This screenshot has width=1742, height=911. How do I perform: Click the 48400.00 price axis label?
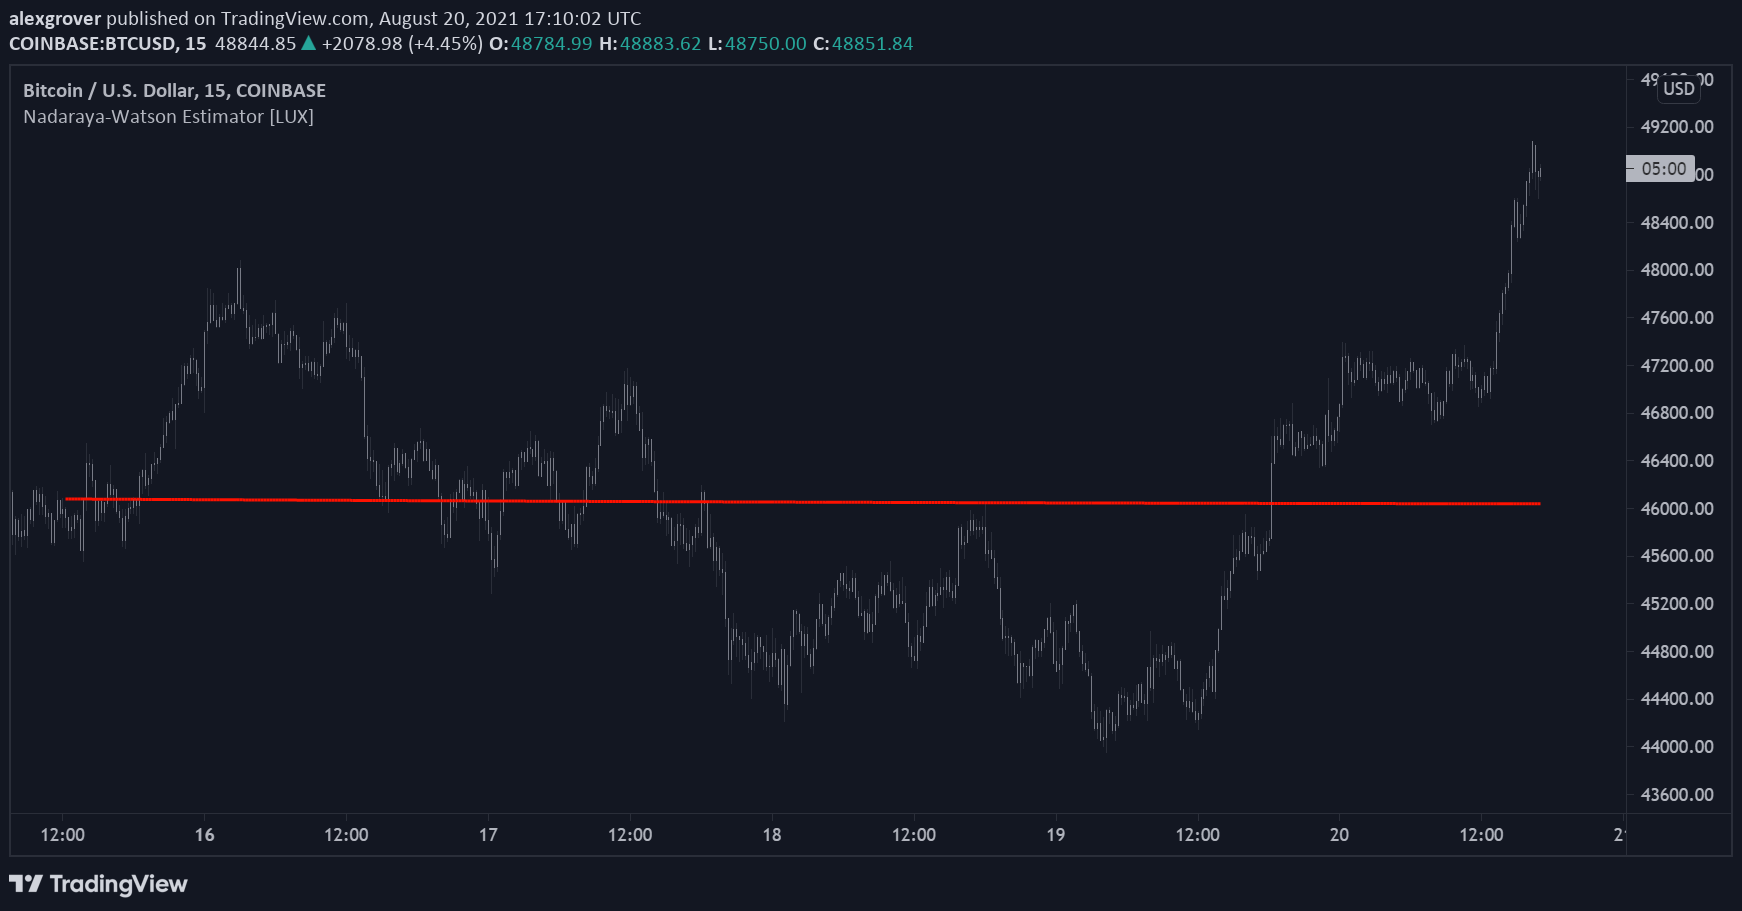(x=1677, y=222)
